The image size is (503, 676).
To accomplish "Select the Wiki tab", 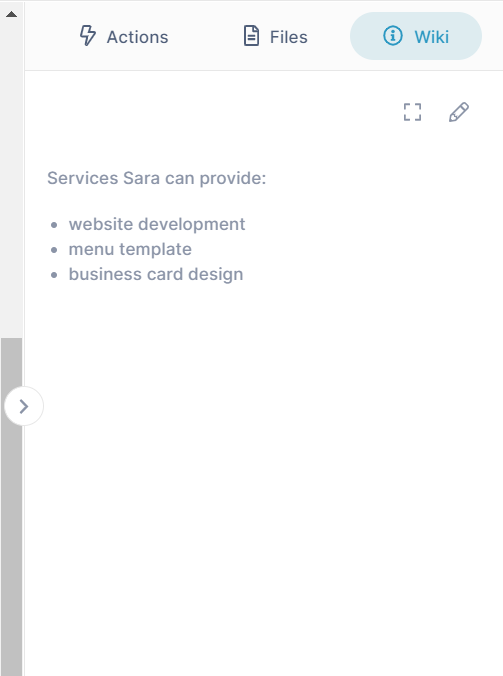I will 416,36.
